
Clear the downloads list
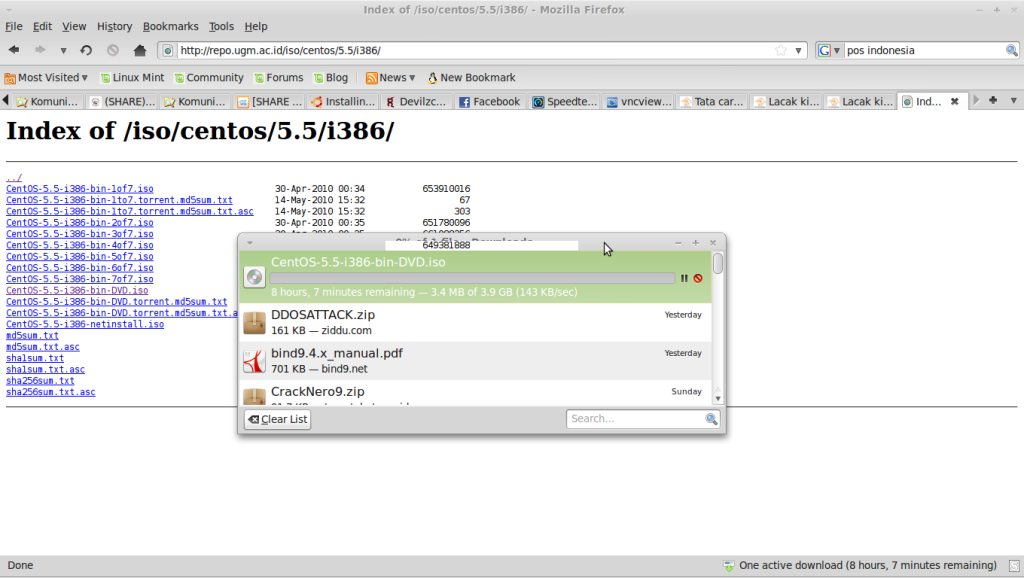pyautogui.click(x=278, y=419)
